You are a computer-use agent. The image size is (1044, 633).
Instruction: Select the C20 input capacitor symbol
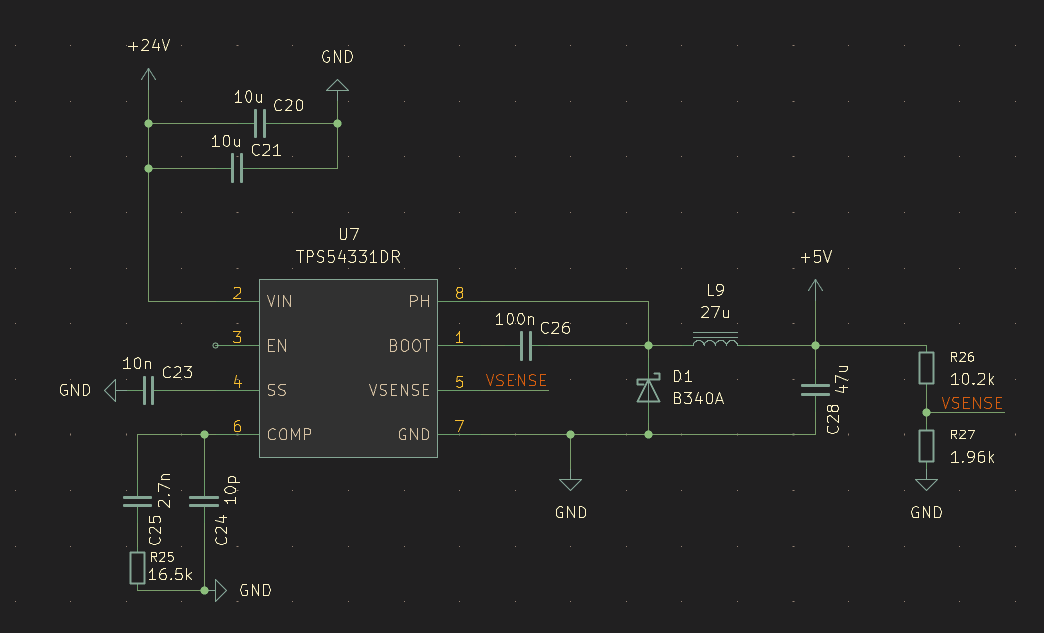click(260, 124)
